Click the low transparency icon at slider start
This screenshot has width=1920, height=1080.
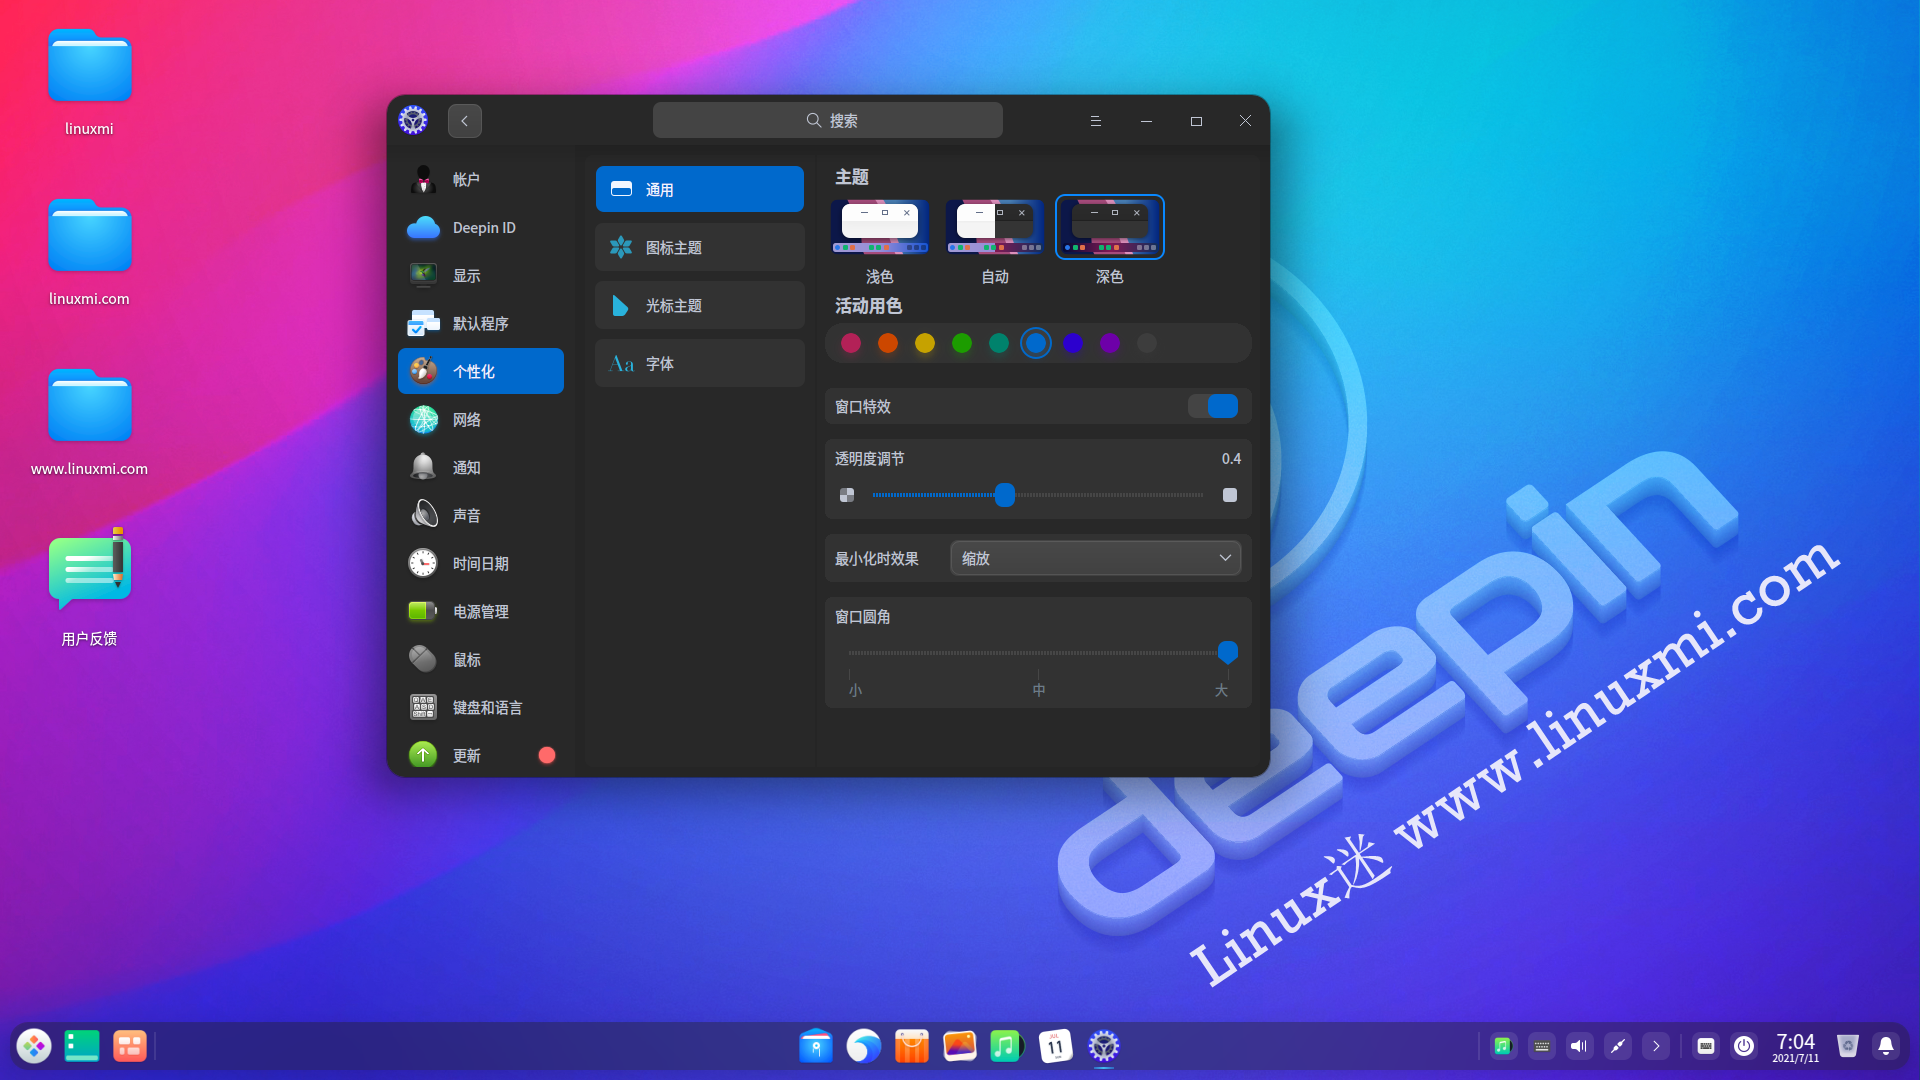pos(847,495)
